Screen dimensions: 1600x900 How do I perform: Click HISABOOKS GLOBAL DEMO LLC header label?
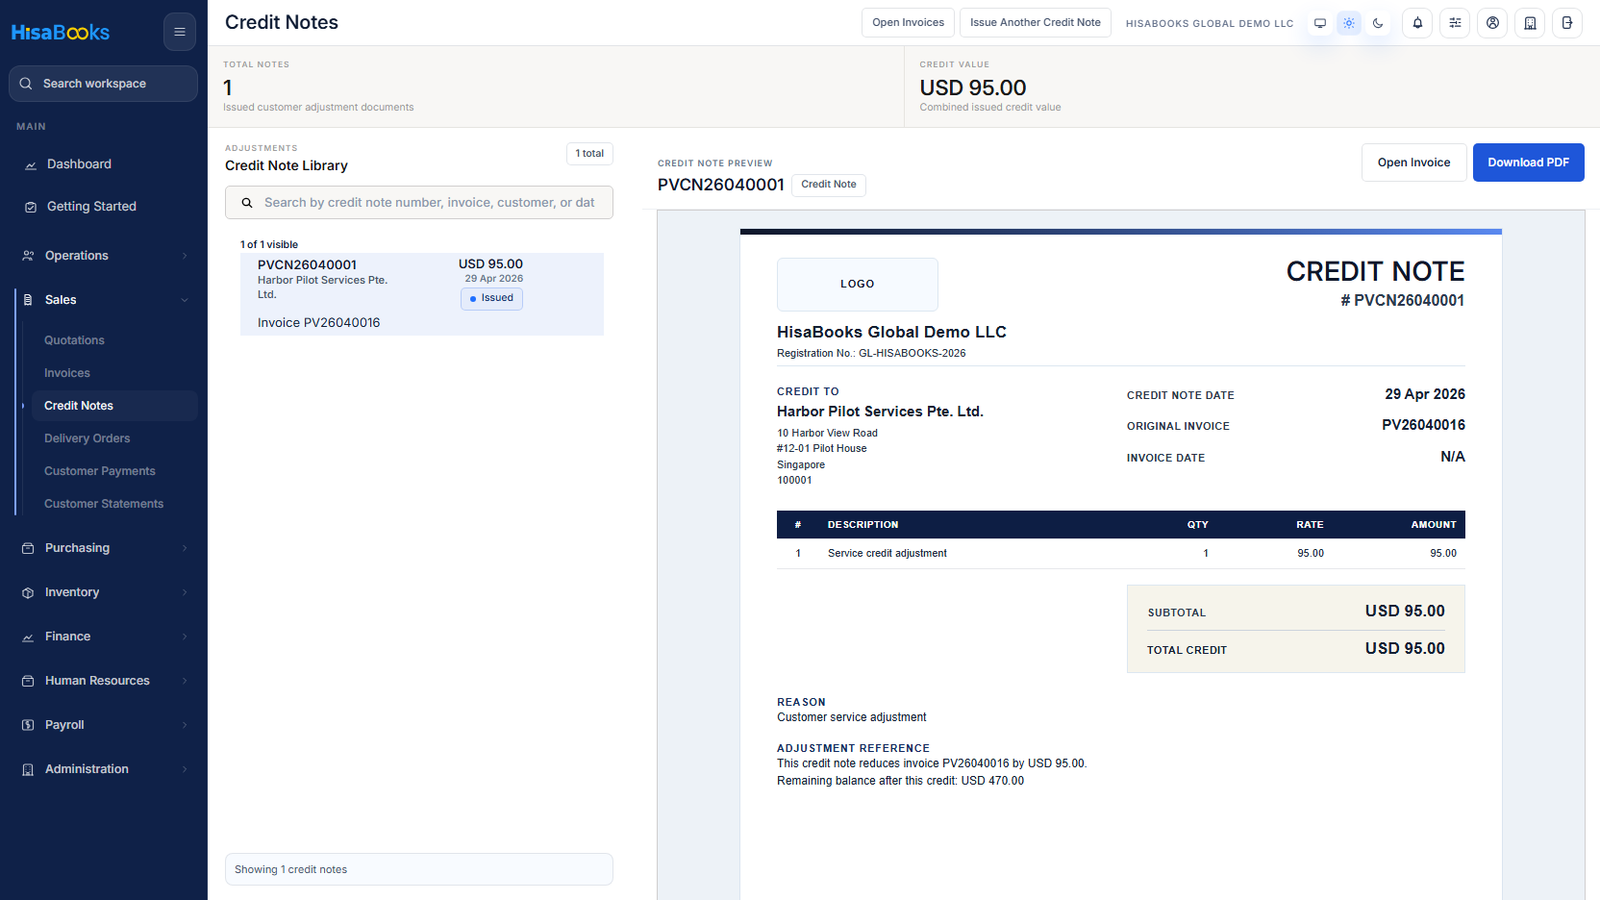(x=1209, y=23)
